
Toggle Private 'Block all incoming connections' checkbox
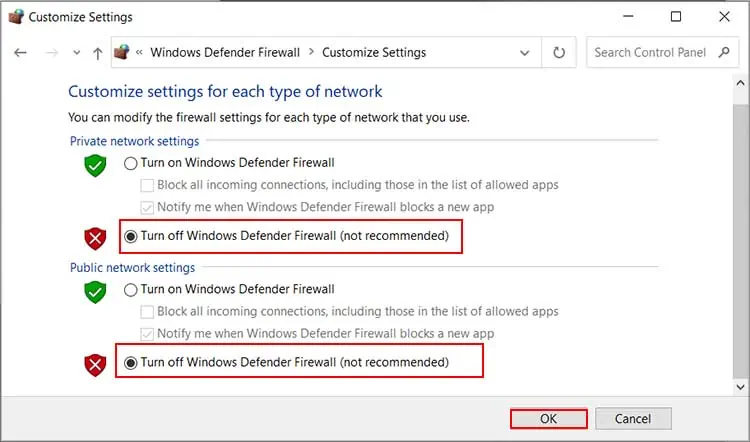[x=148, y=185]
